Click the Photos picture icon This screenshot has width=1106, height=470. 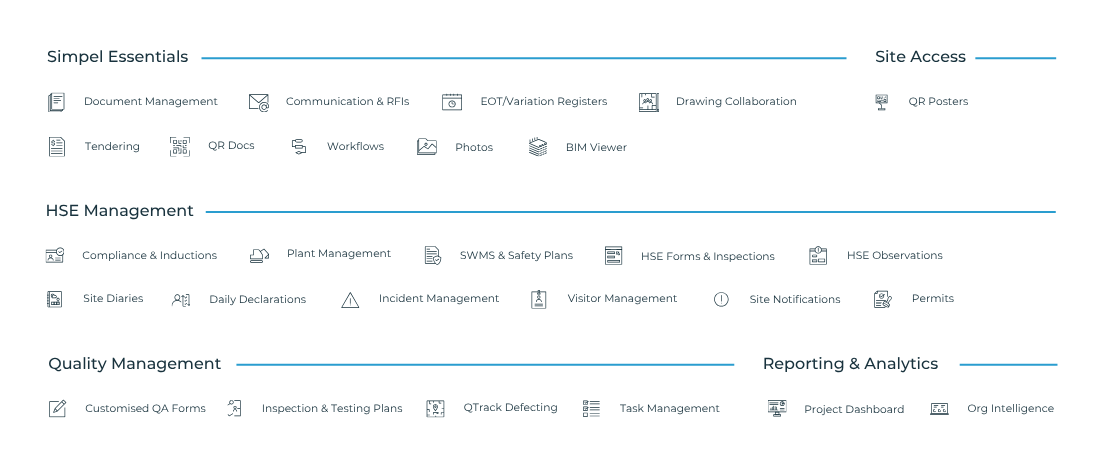click(427, 147)
